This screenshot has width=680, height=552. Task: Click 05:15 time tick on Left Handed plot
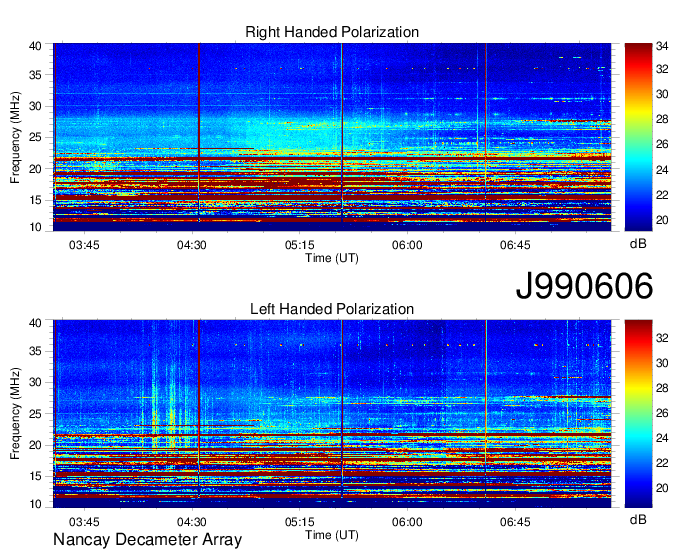tap(300, 522)
